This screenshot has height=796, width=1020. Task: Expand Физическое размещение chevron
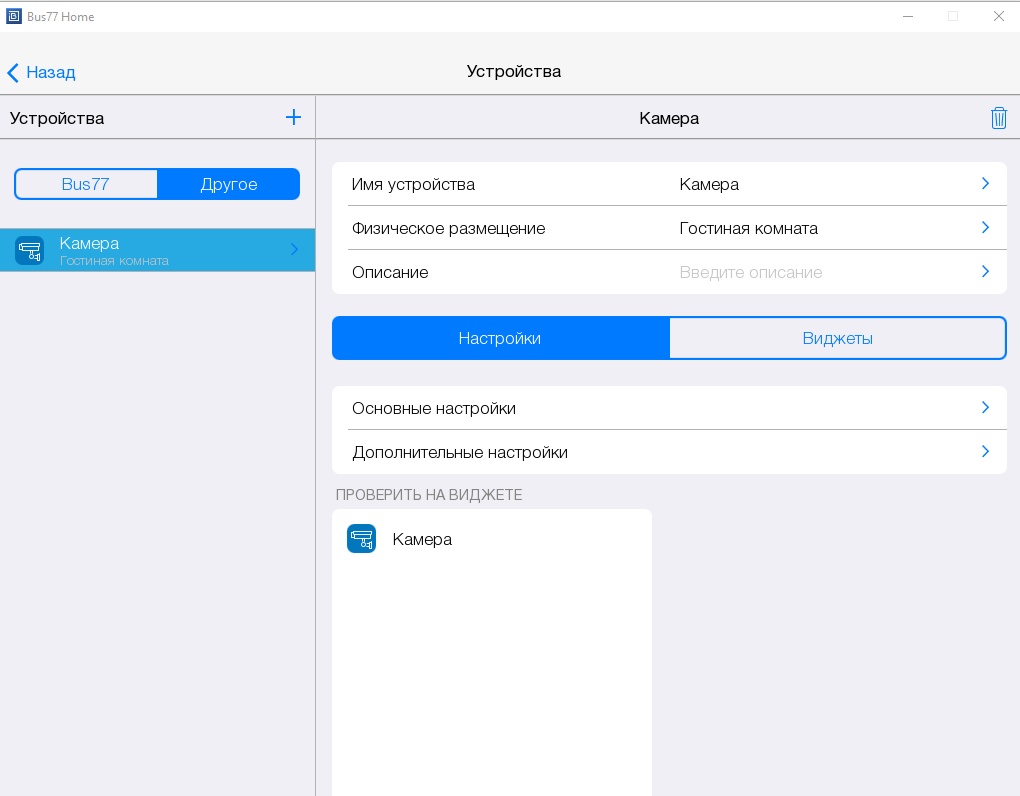985,228
